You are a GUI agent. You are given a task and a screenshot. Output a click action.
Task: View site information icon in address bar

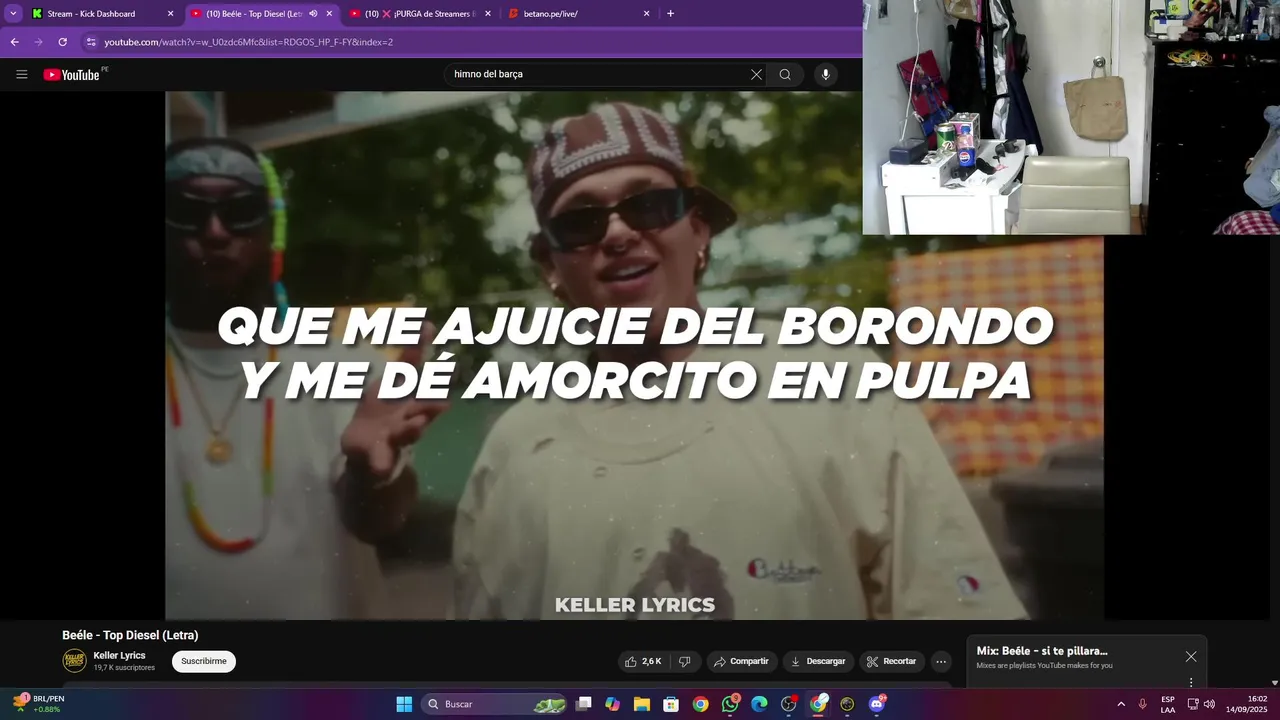click(91, 42)
